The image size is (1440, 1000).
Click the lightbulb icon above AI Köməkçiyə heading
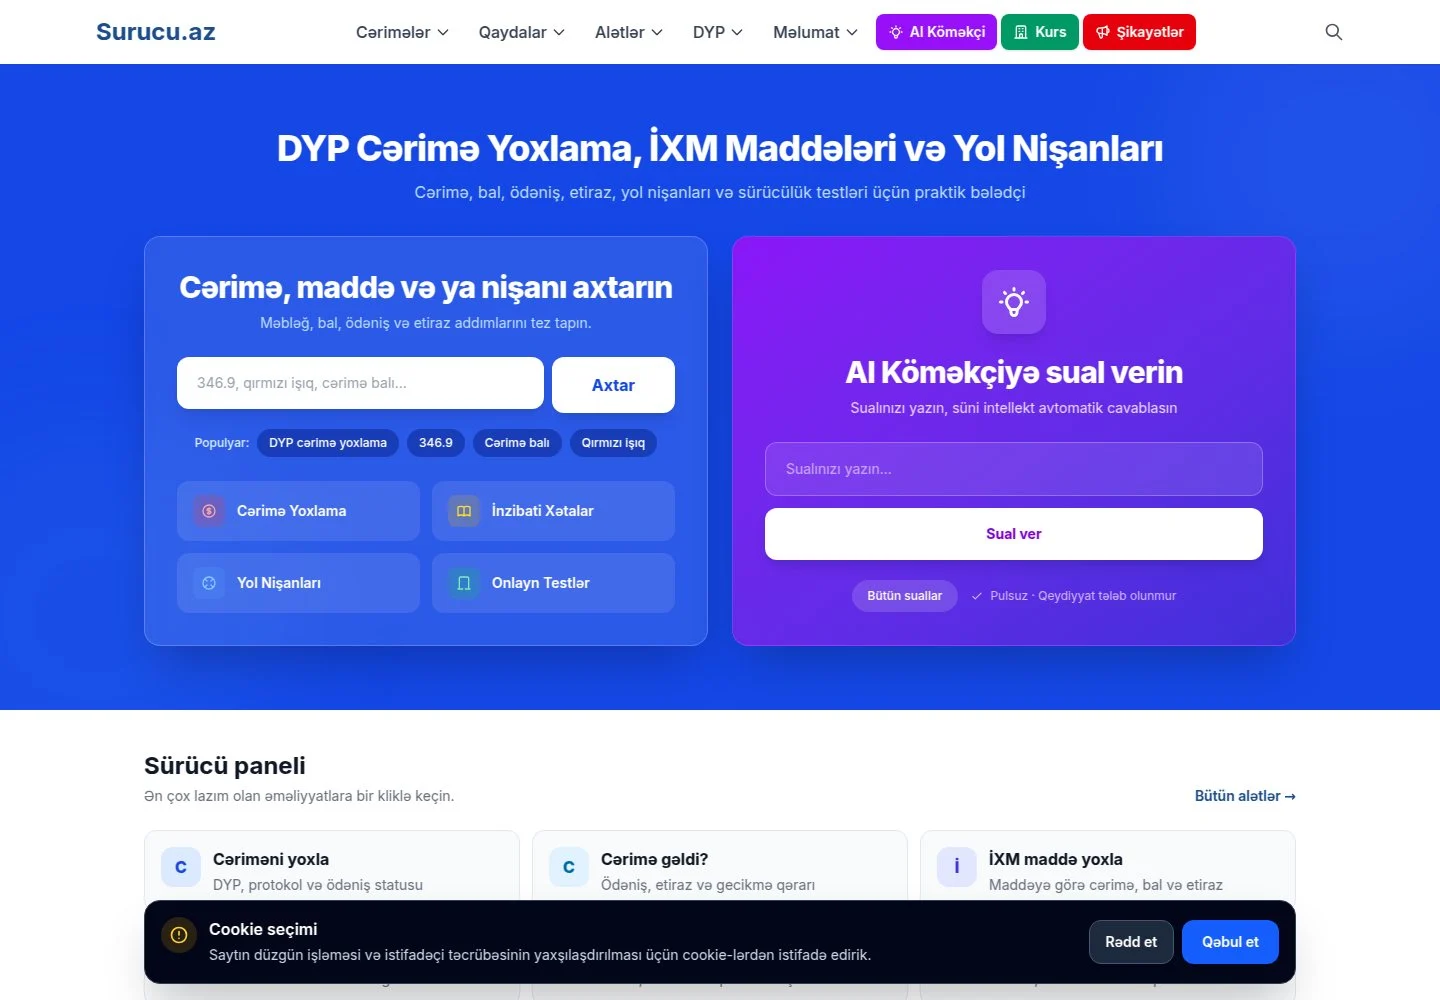[1014, 302]
